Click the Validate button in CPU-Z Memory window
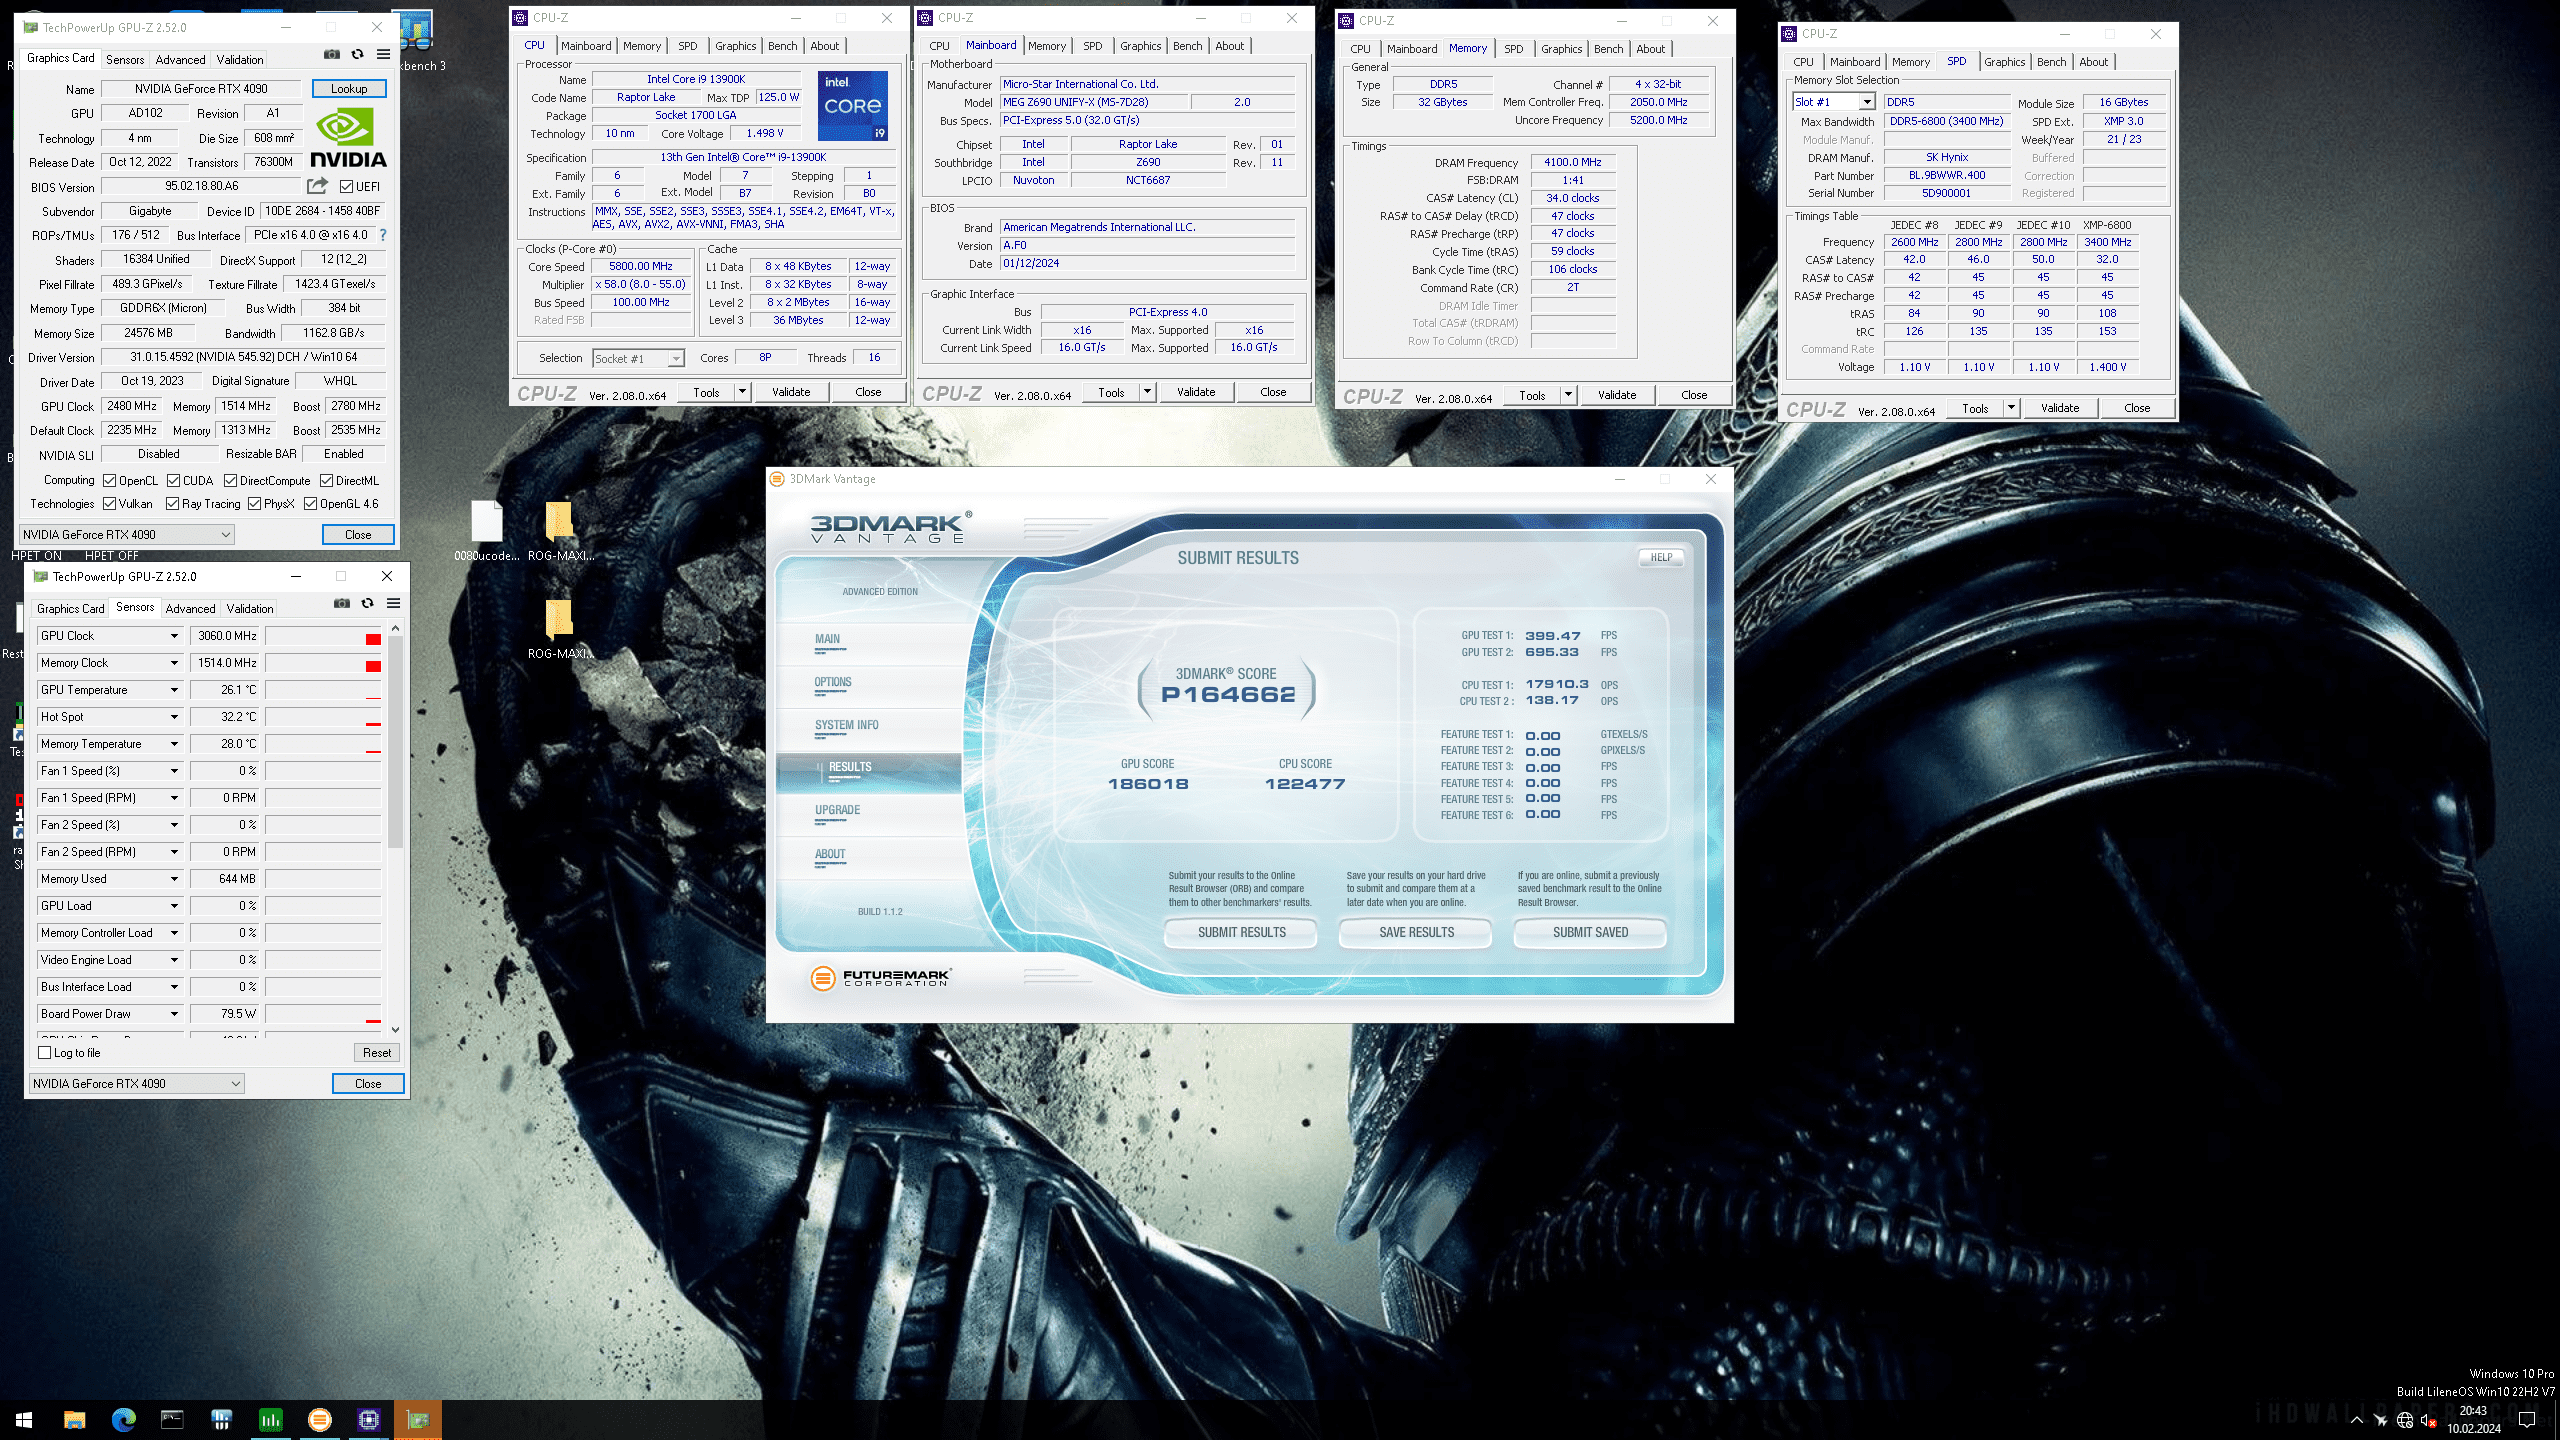 (1617, 395)
